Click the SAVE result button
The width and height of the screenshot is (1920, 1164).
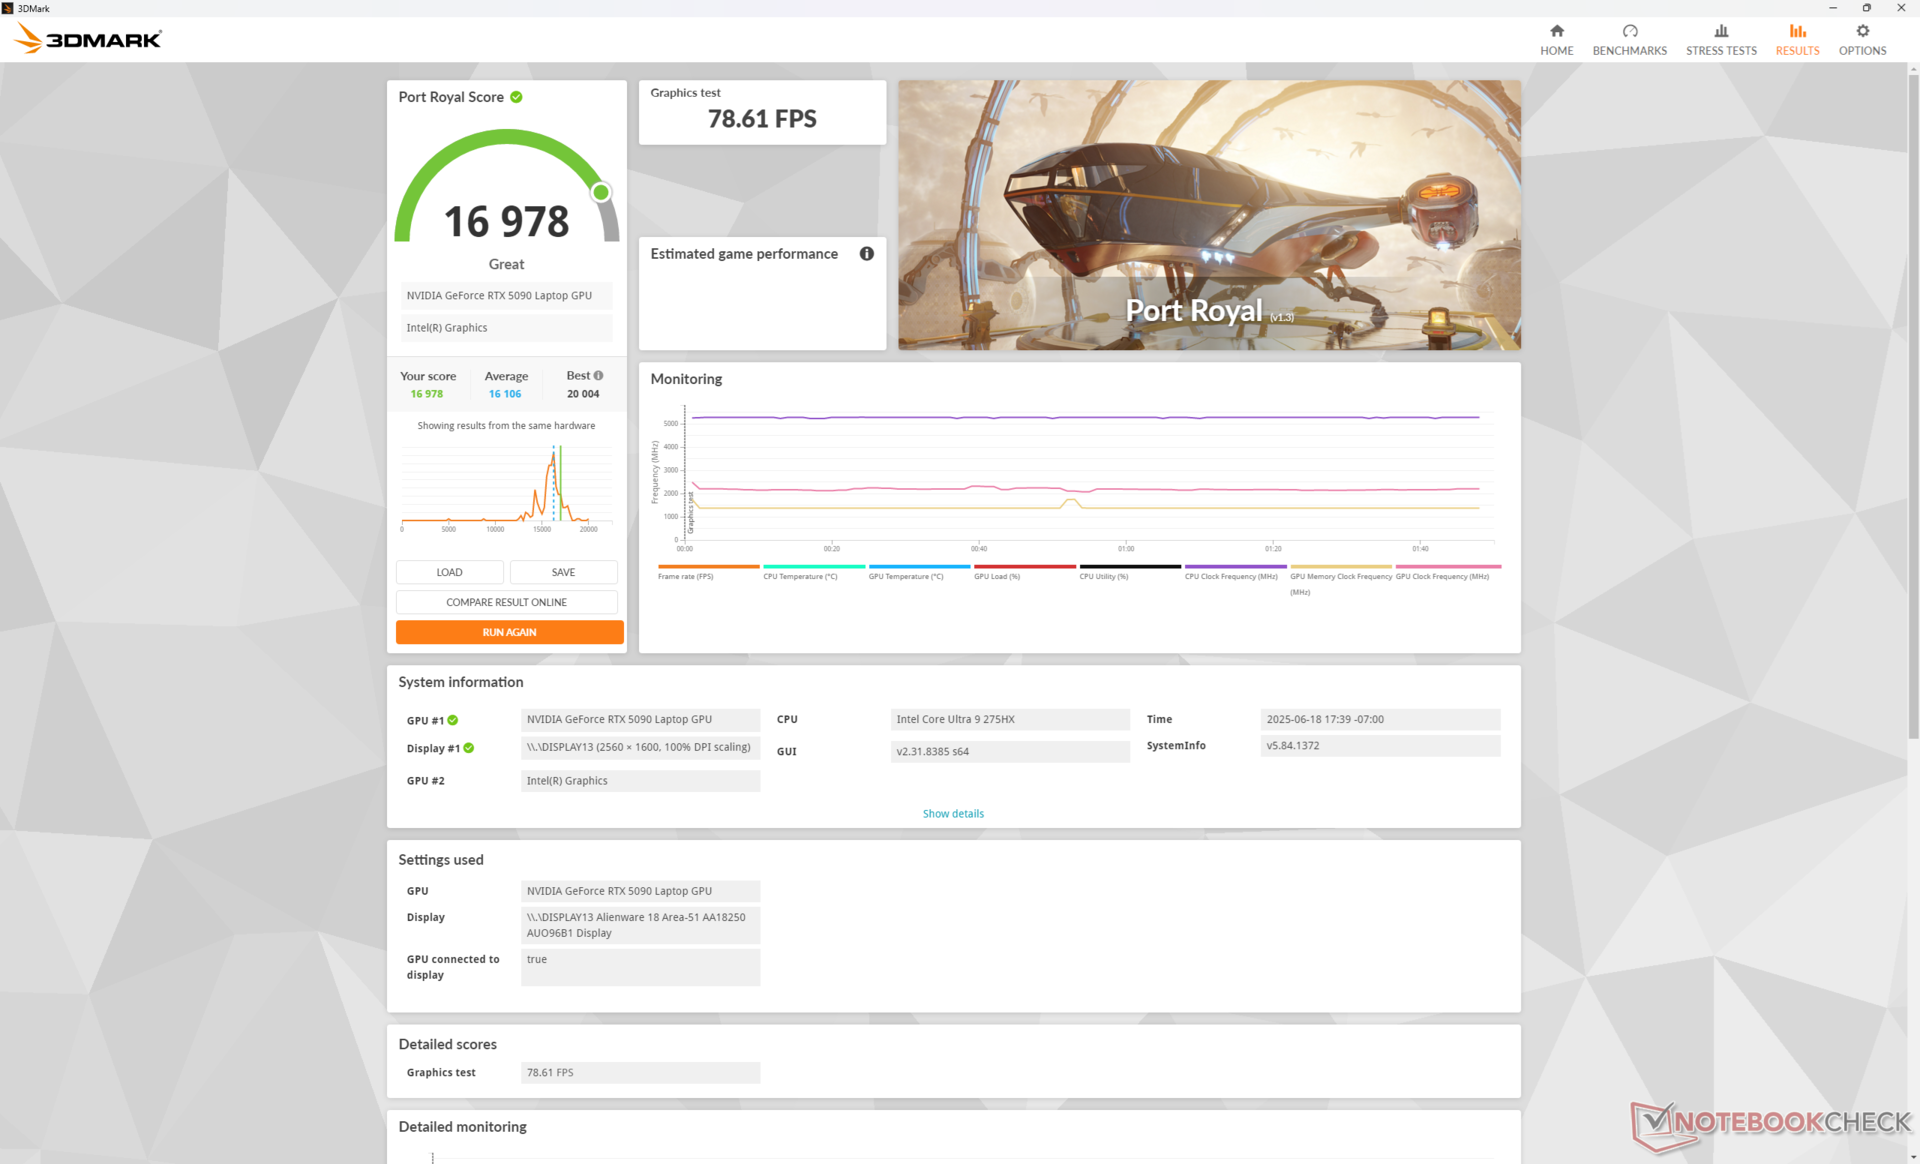pos(563,572)
